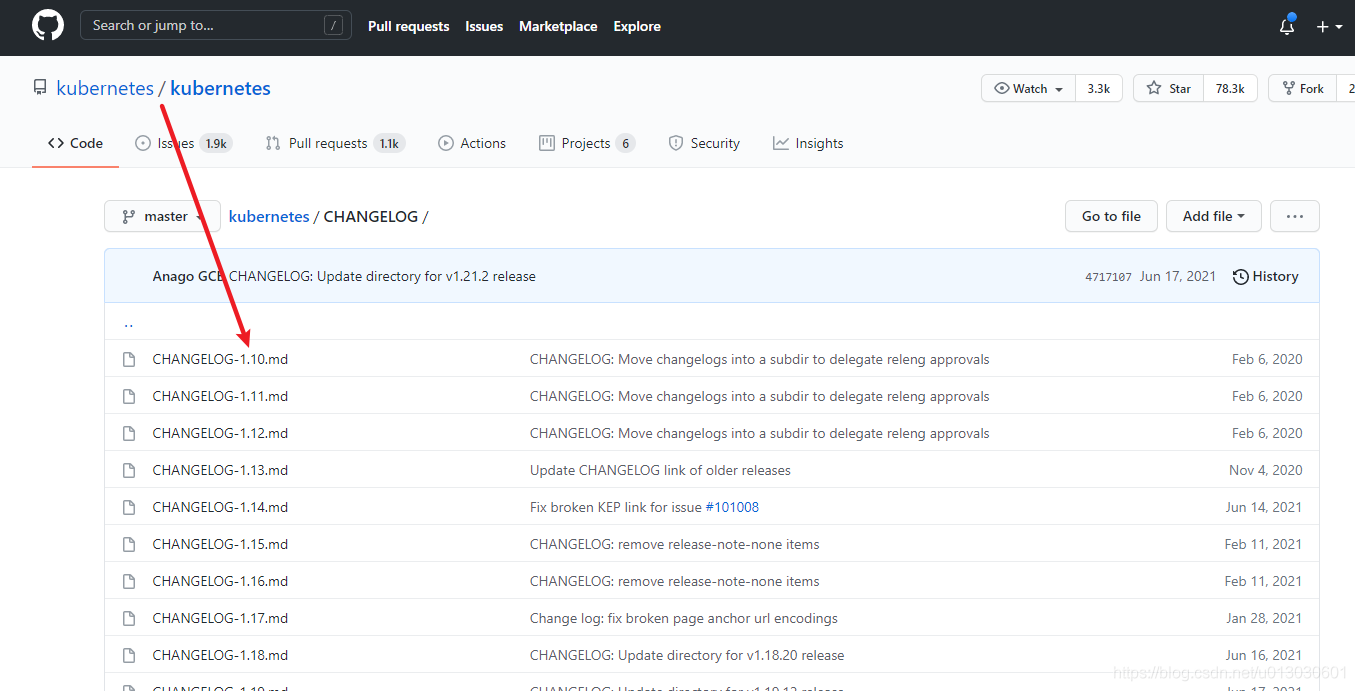
Task: Click the GitHub octocat logo
Action: pyautogui.click(x=47, y=25)
